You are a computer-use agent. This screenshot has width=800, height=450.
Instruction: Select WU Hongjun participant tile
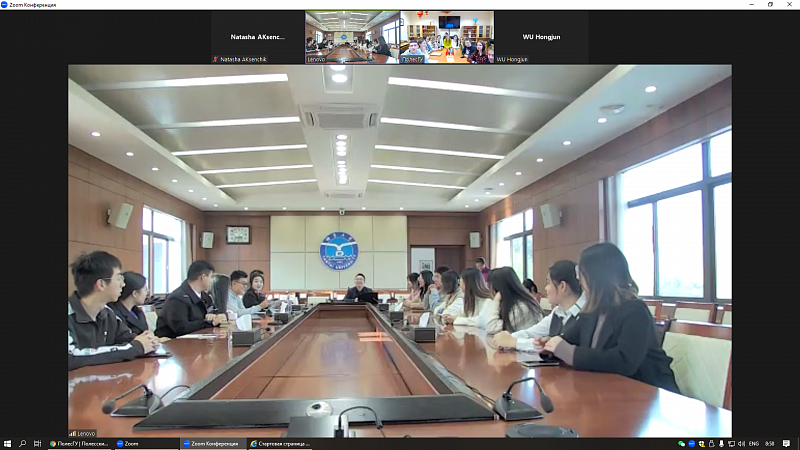click(x=541, y=37)
